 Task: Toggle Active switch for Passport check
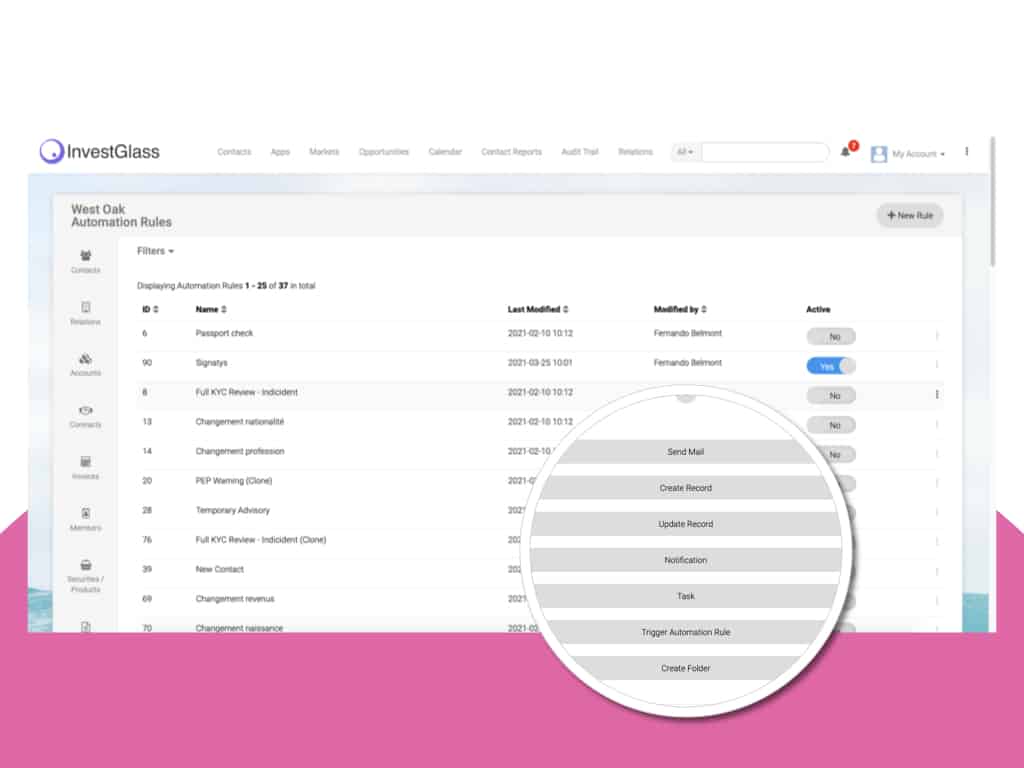tap(831, 336)
